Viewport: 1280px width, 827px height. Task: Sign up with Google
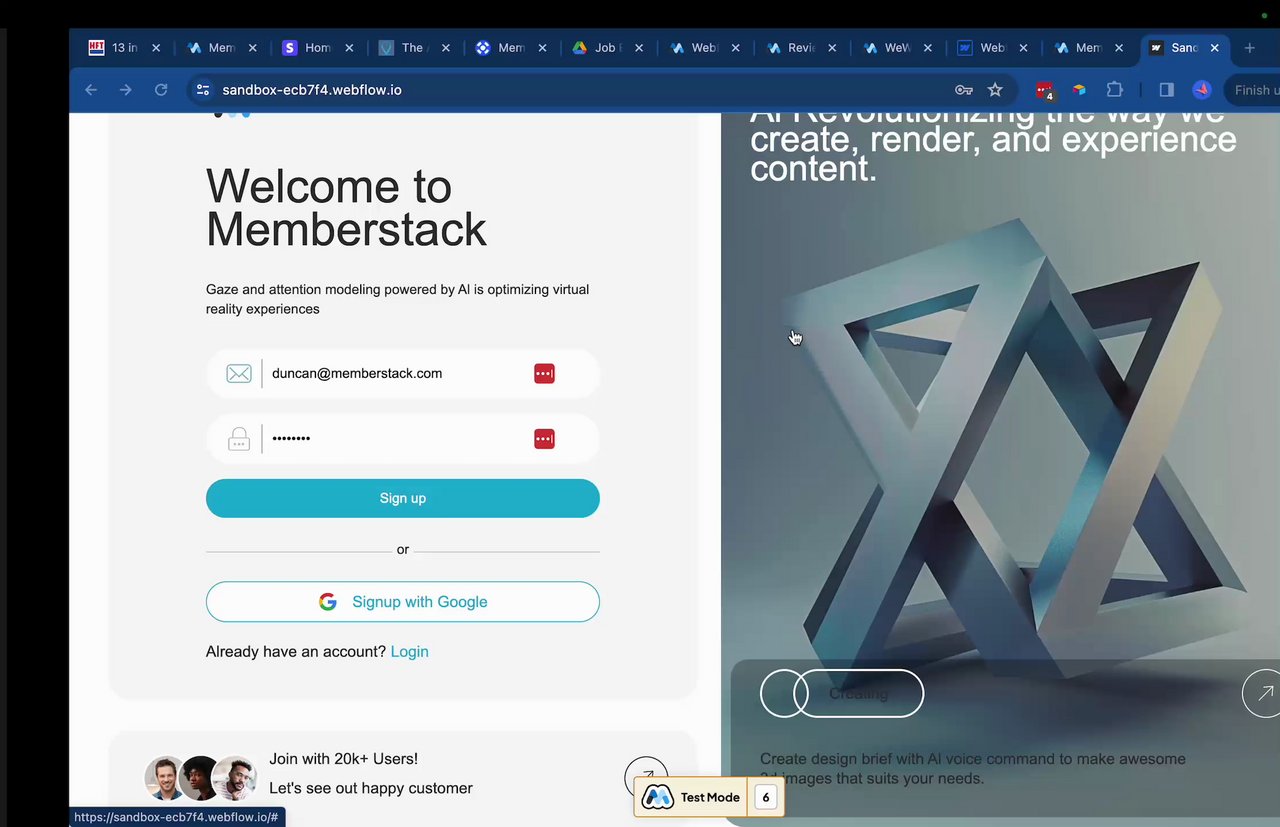[403, 602]
